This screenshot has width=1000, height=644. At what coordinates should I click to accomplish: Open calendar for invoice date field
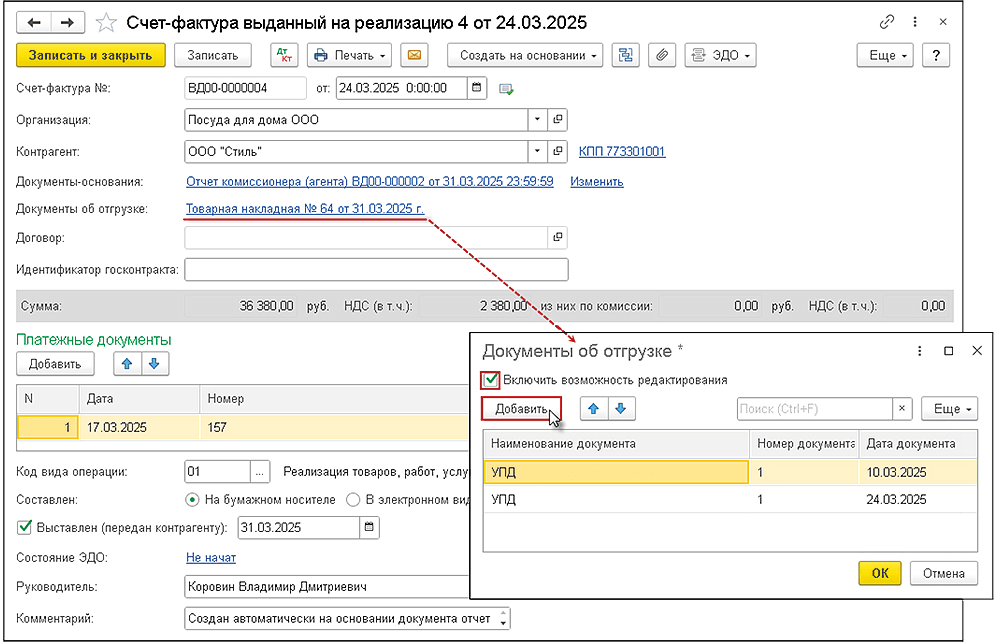click(478, 88)
